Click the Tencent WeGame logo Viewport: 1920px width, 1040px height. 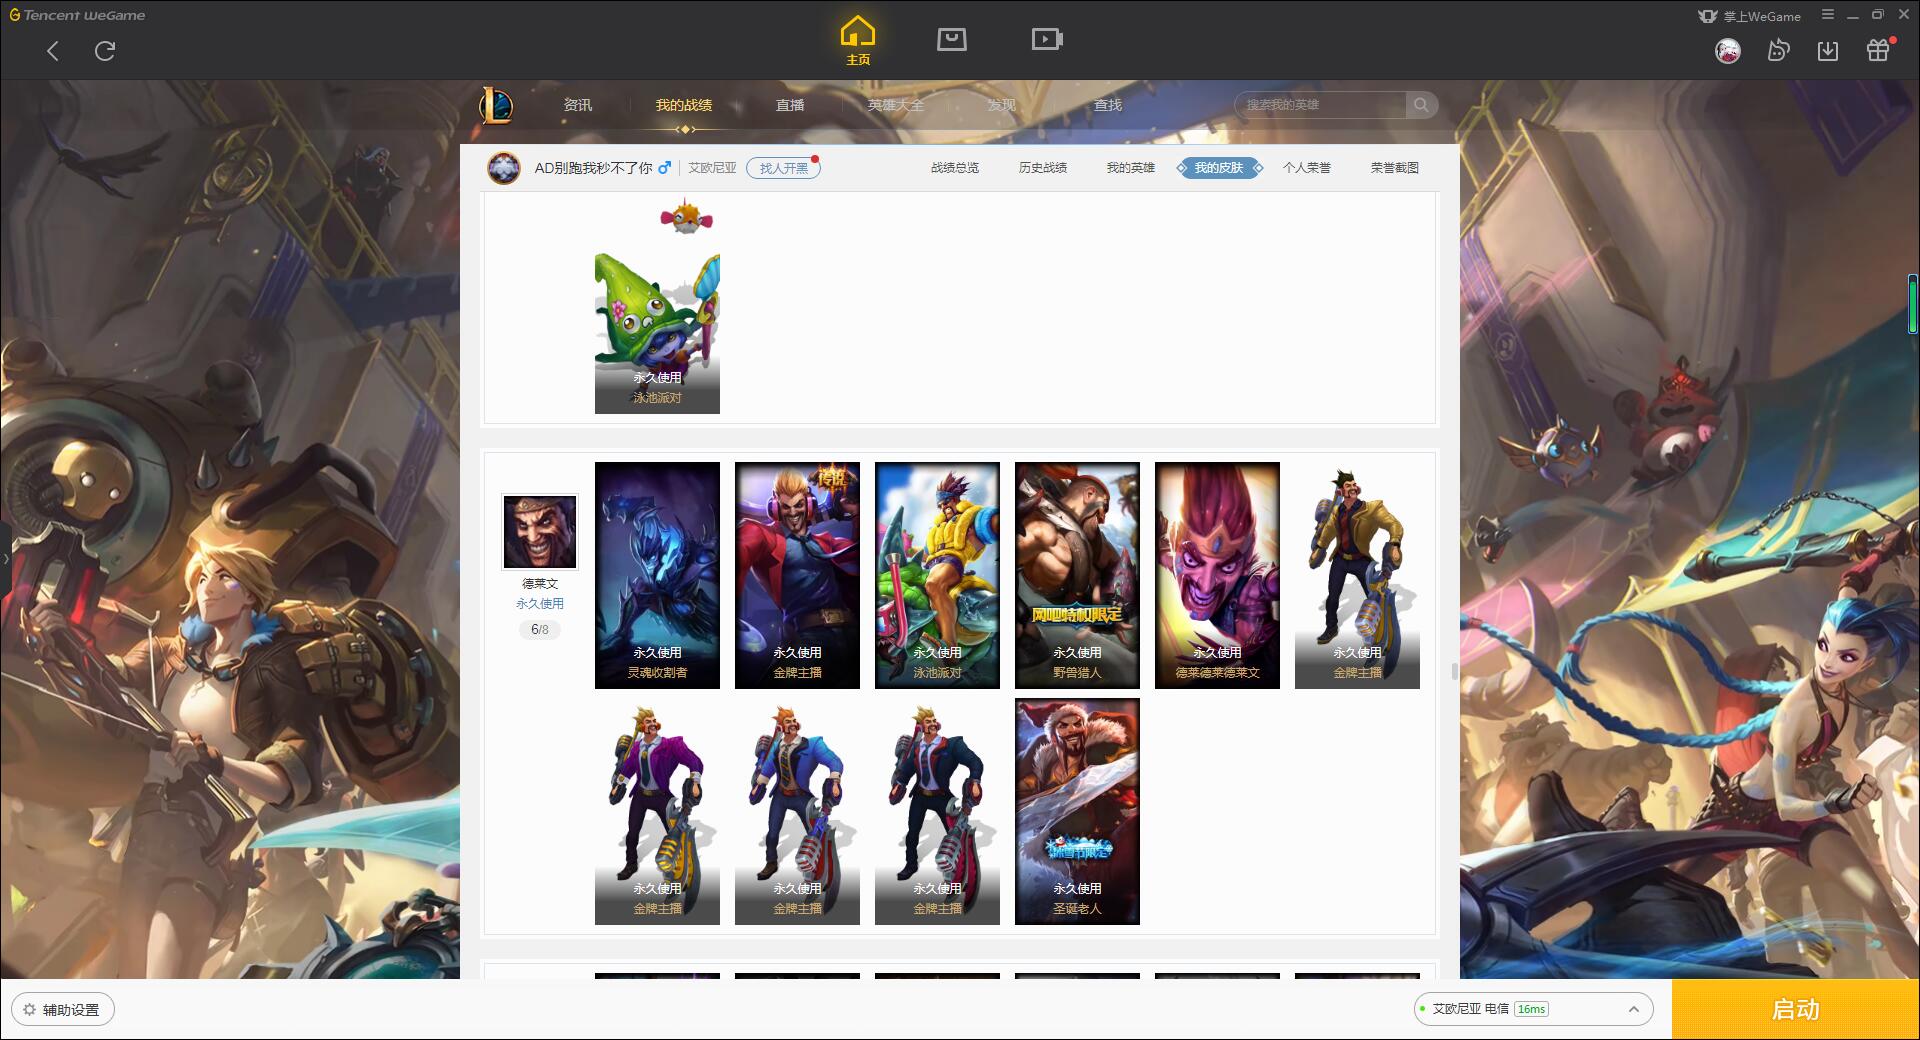(x=77, y=15)
